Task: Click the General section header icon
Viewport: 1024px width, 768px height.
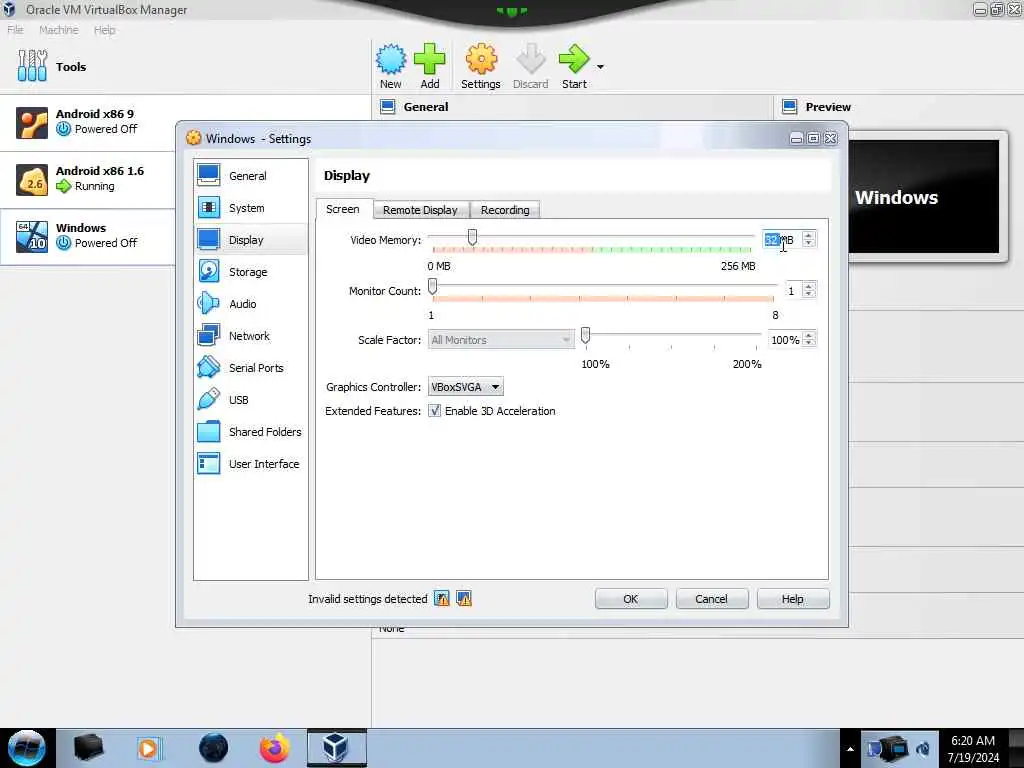Action: [x=388, y=106]
